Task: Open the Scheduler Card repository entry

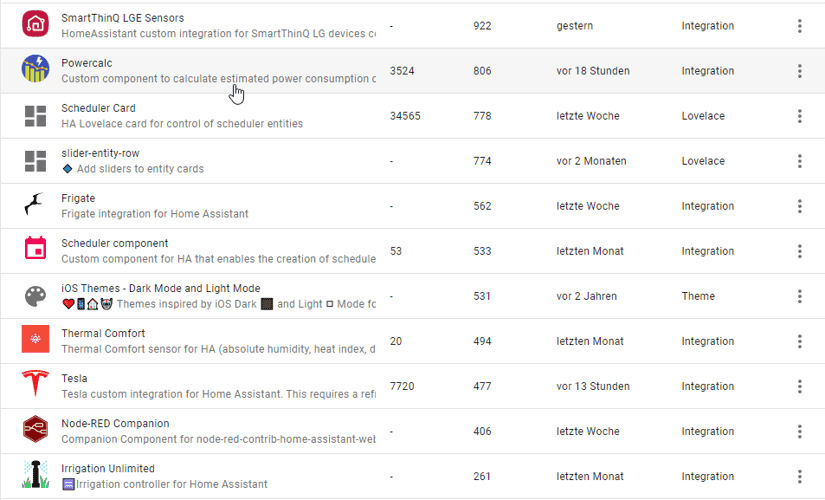Action: 98,108
